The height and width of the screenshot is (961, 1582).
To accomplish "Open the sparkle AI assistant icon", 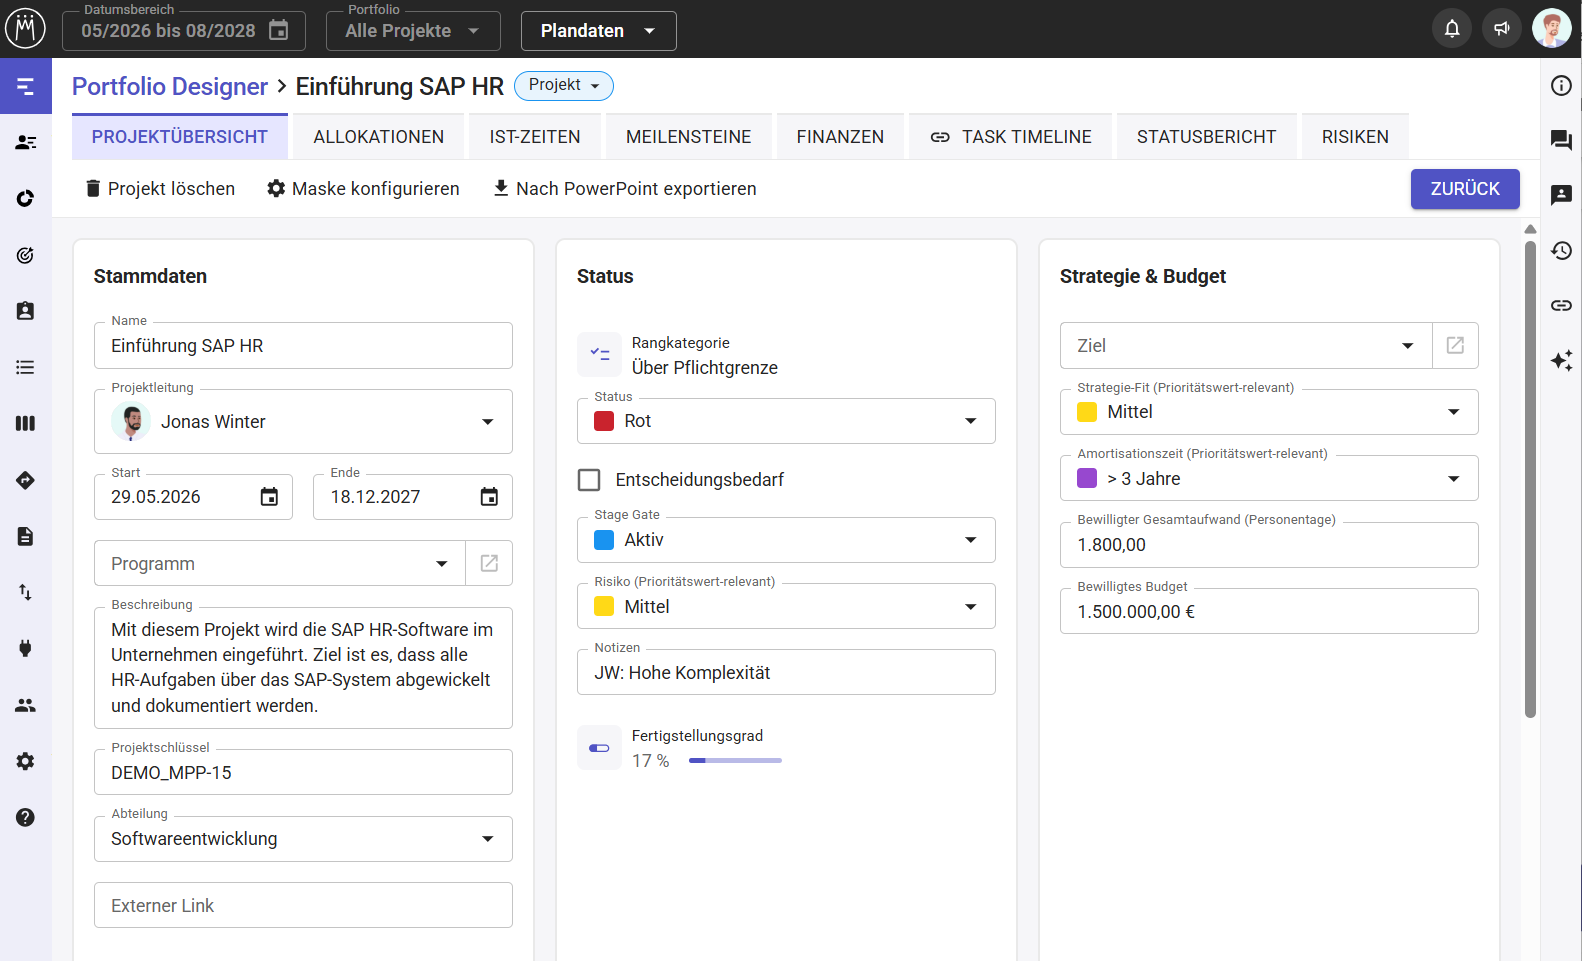I will click(x=1561, y=360).
